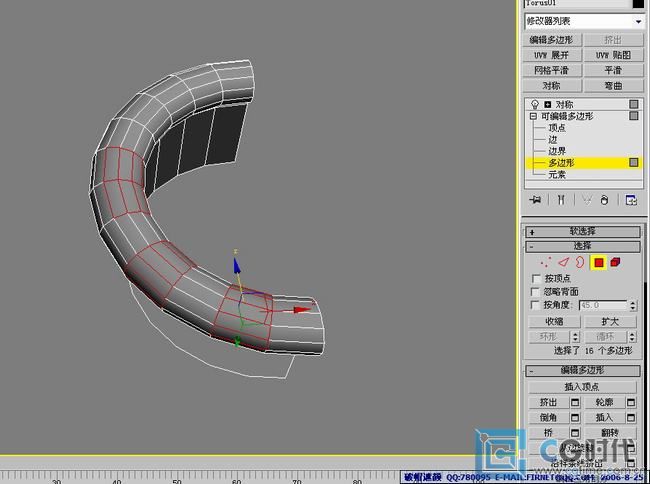Collapse the 选择 rollout
The image size is (650, 484).
coord(582,247)
